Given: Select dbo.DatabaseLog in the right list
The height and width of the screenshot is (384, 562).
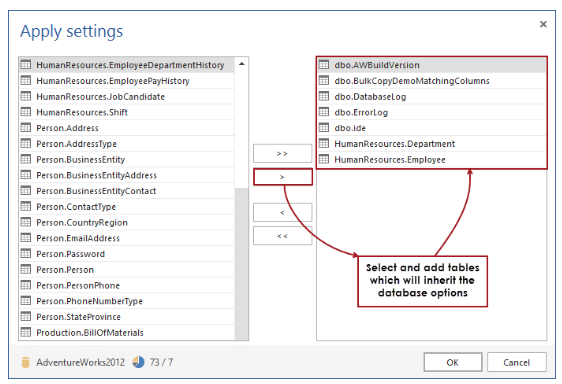Looking at the screenshot, I should [432, 96].
